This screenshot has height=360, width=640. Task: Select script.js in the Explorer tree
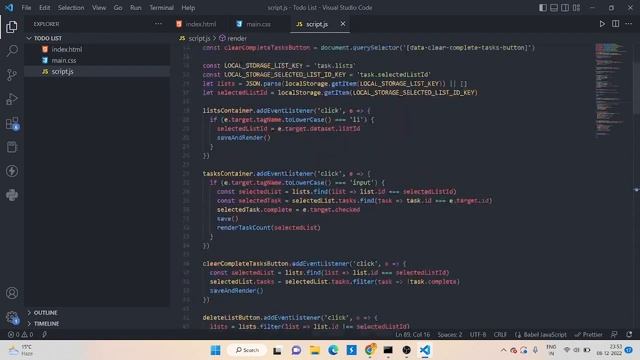(97, 71)
